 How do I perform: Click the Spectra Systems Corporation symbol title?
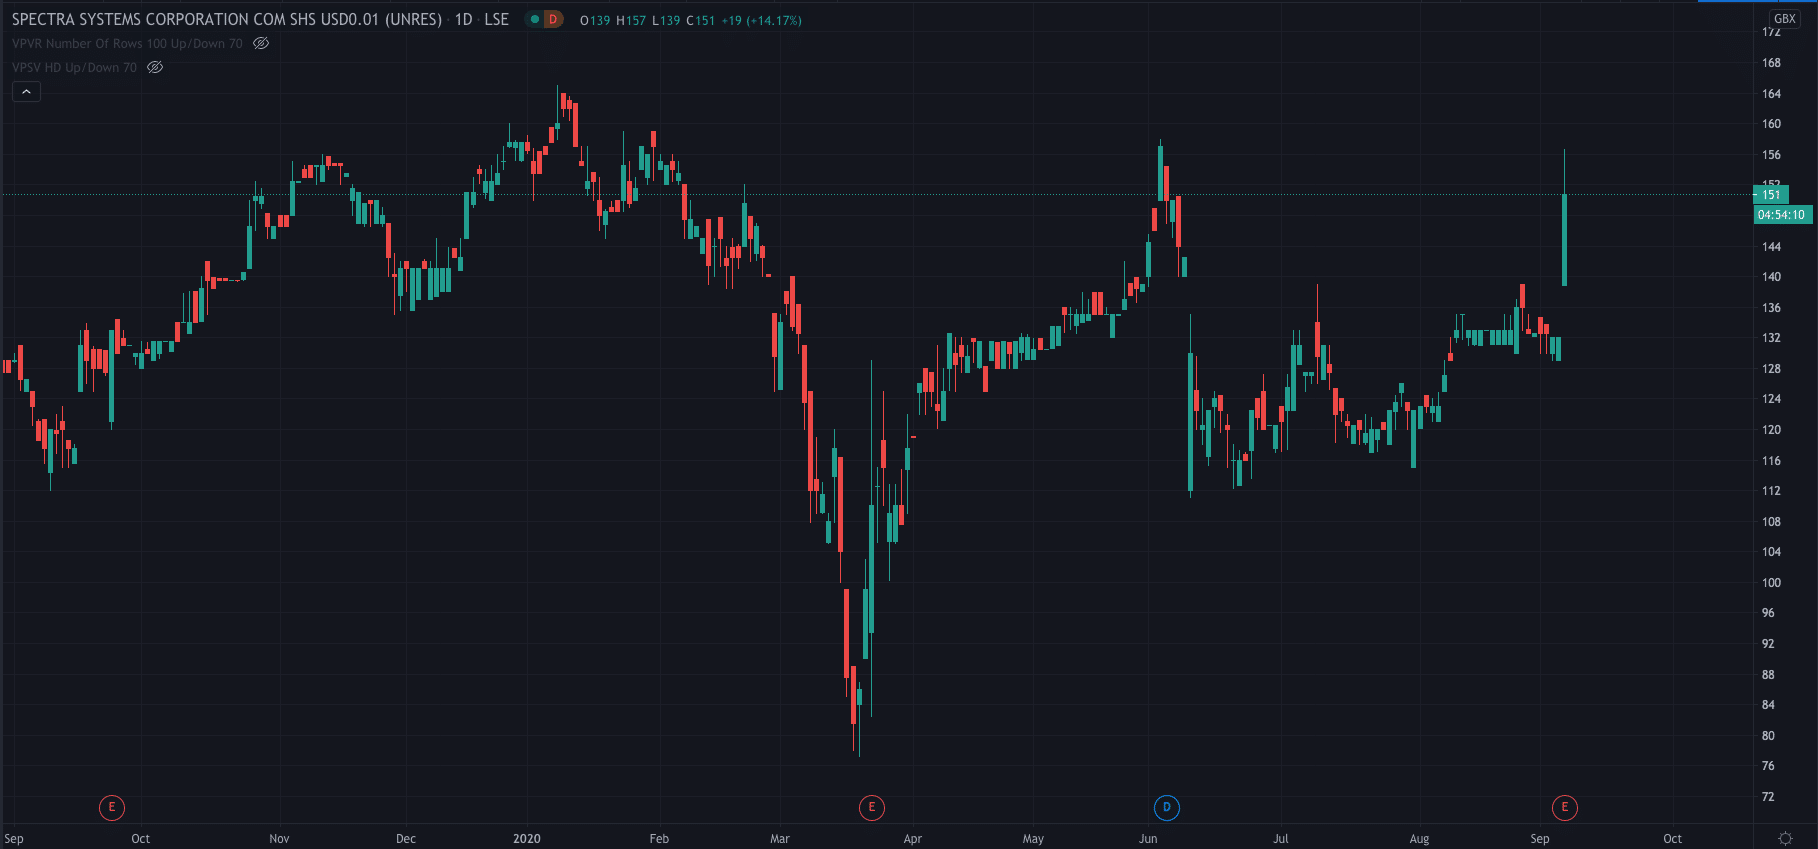pos(227,19)
